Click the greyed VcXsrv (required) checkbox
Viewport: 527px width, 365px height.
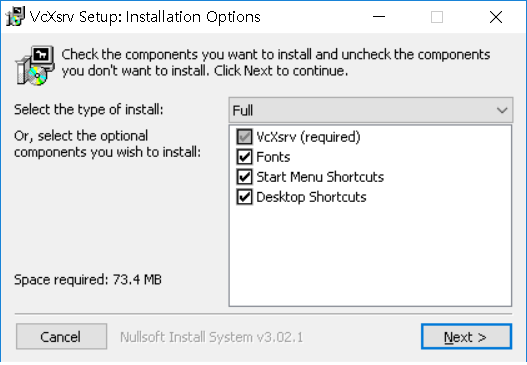point(244,137)
